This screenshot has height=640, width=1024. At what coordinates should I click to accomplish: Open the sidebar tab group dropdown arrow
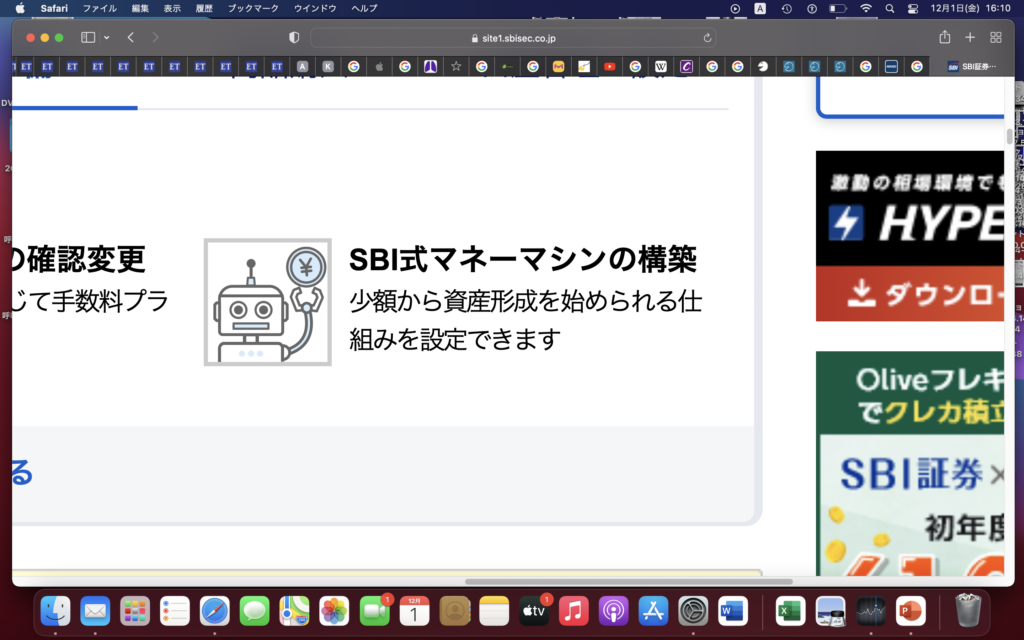[106, 38]
